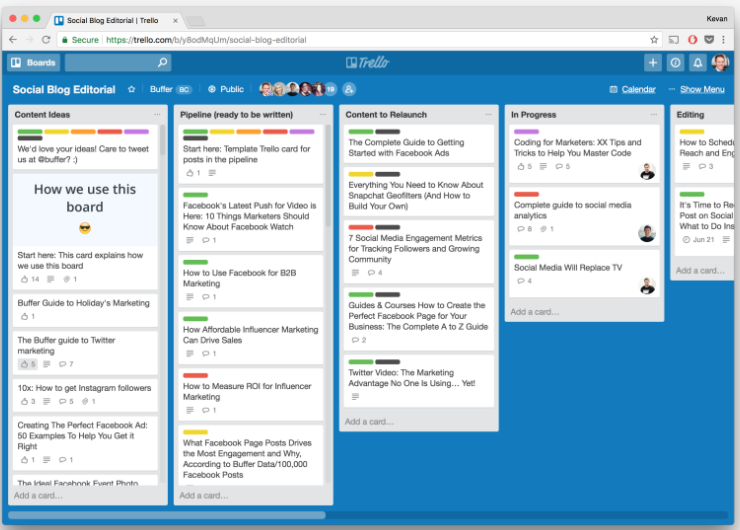Open the 10x: How to get Instagram followers card

pos(85,394)
